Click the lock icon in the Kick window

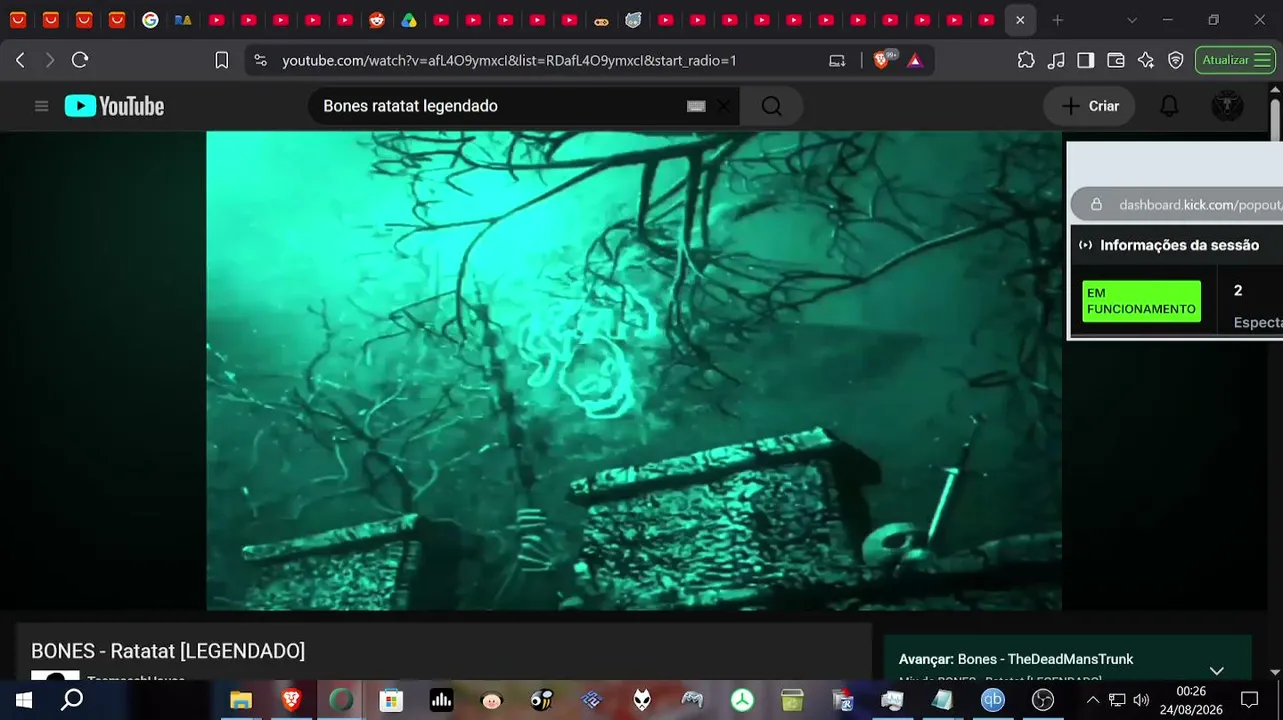[x=1096, y=205]
